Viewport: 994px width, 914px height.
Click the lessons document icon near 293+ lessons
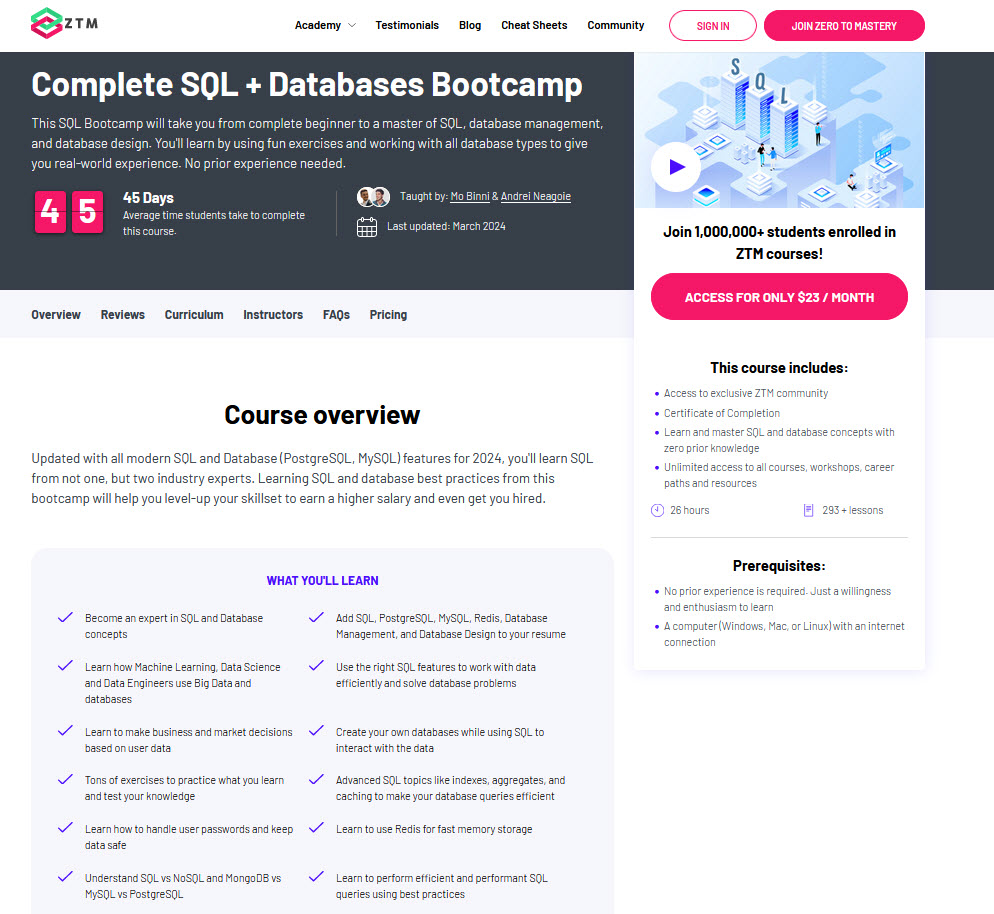click(808, 510)
